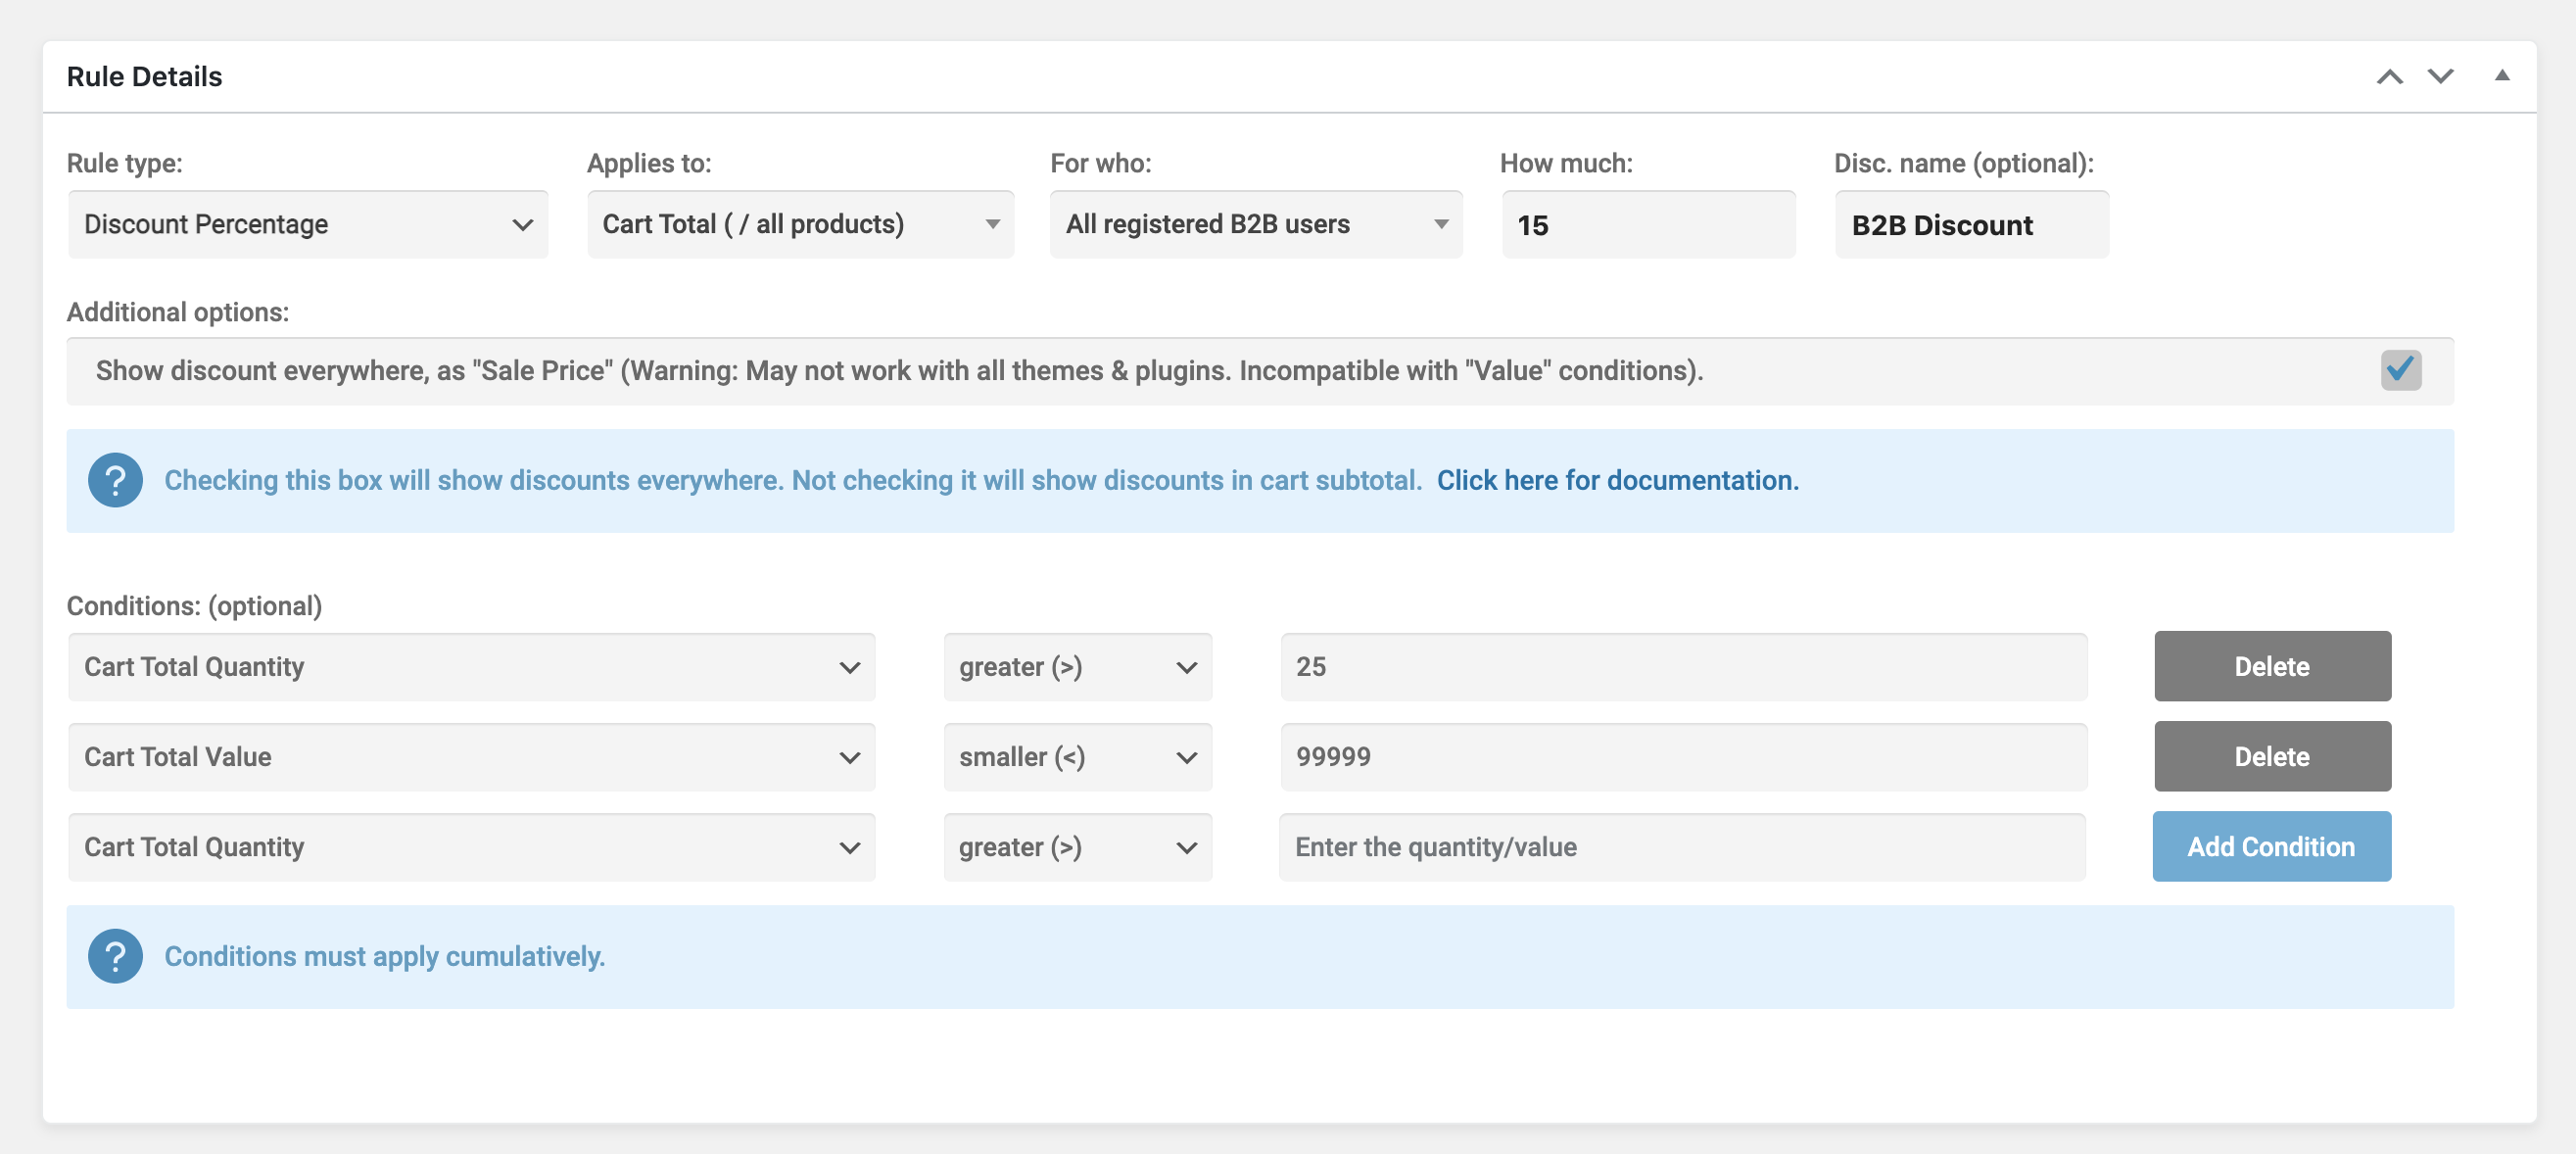This screenshot has width=2576, height=1154.
Task: Delete the Cart Total Quantity condition
Action: (2271, 666)
